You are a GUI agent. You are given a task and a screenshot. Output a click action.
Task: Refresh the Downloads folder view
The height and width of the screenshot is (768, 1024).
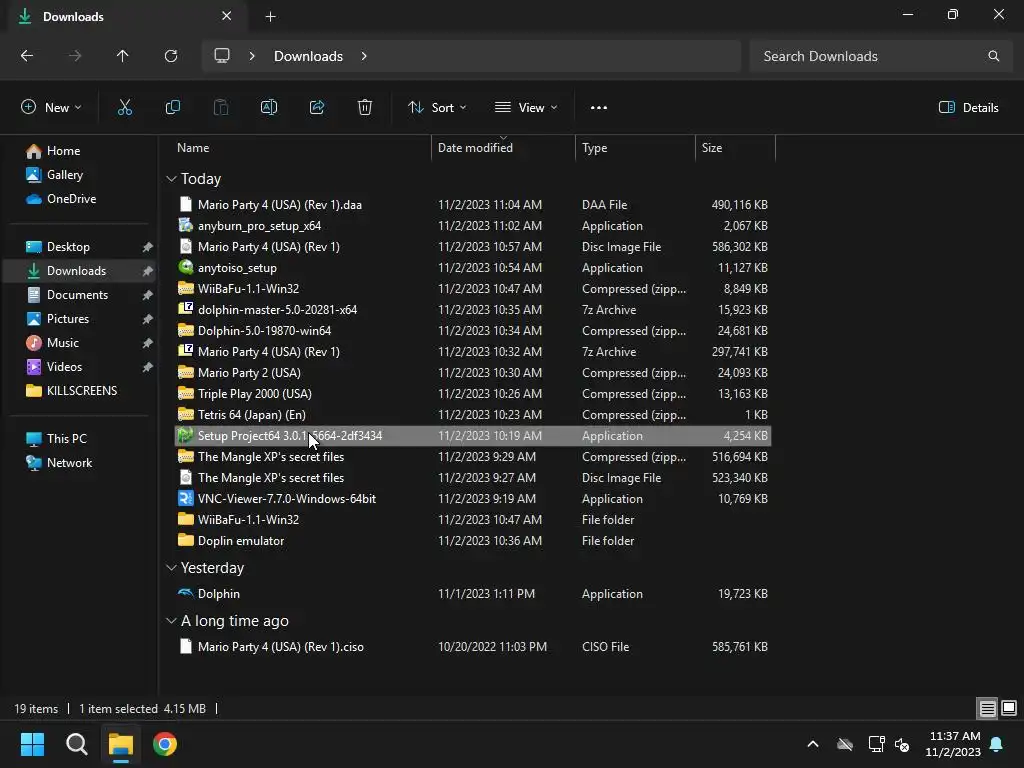coord(171,56)
